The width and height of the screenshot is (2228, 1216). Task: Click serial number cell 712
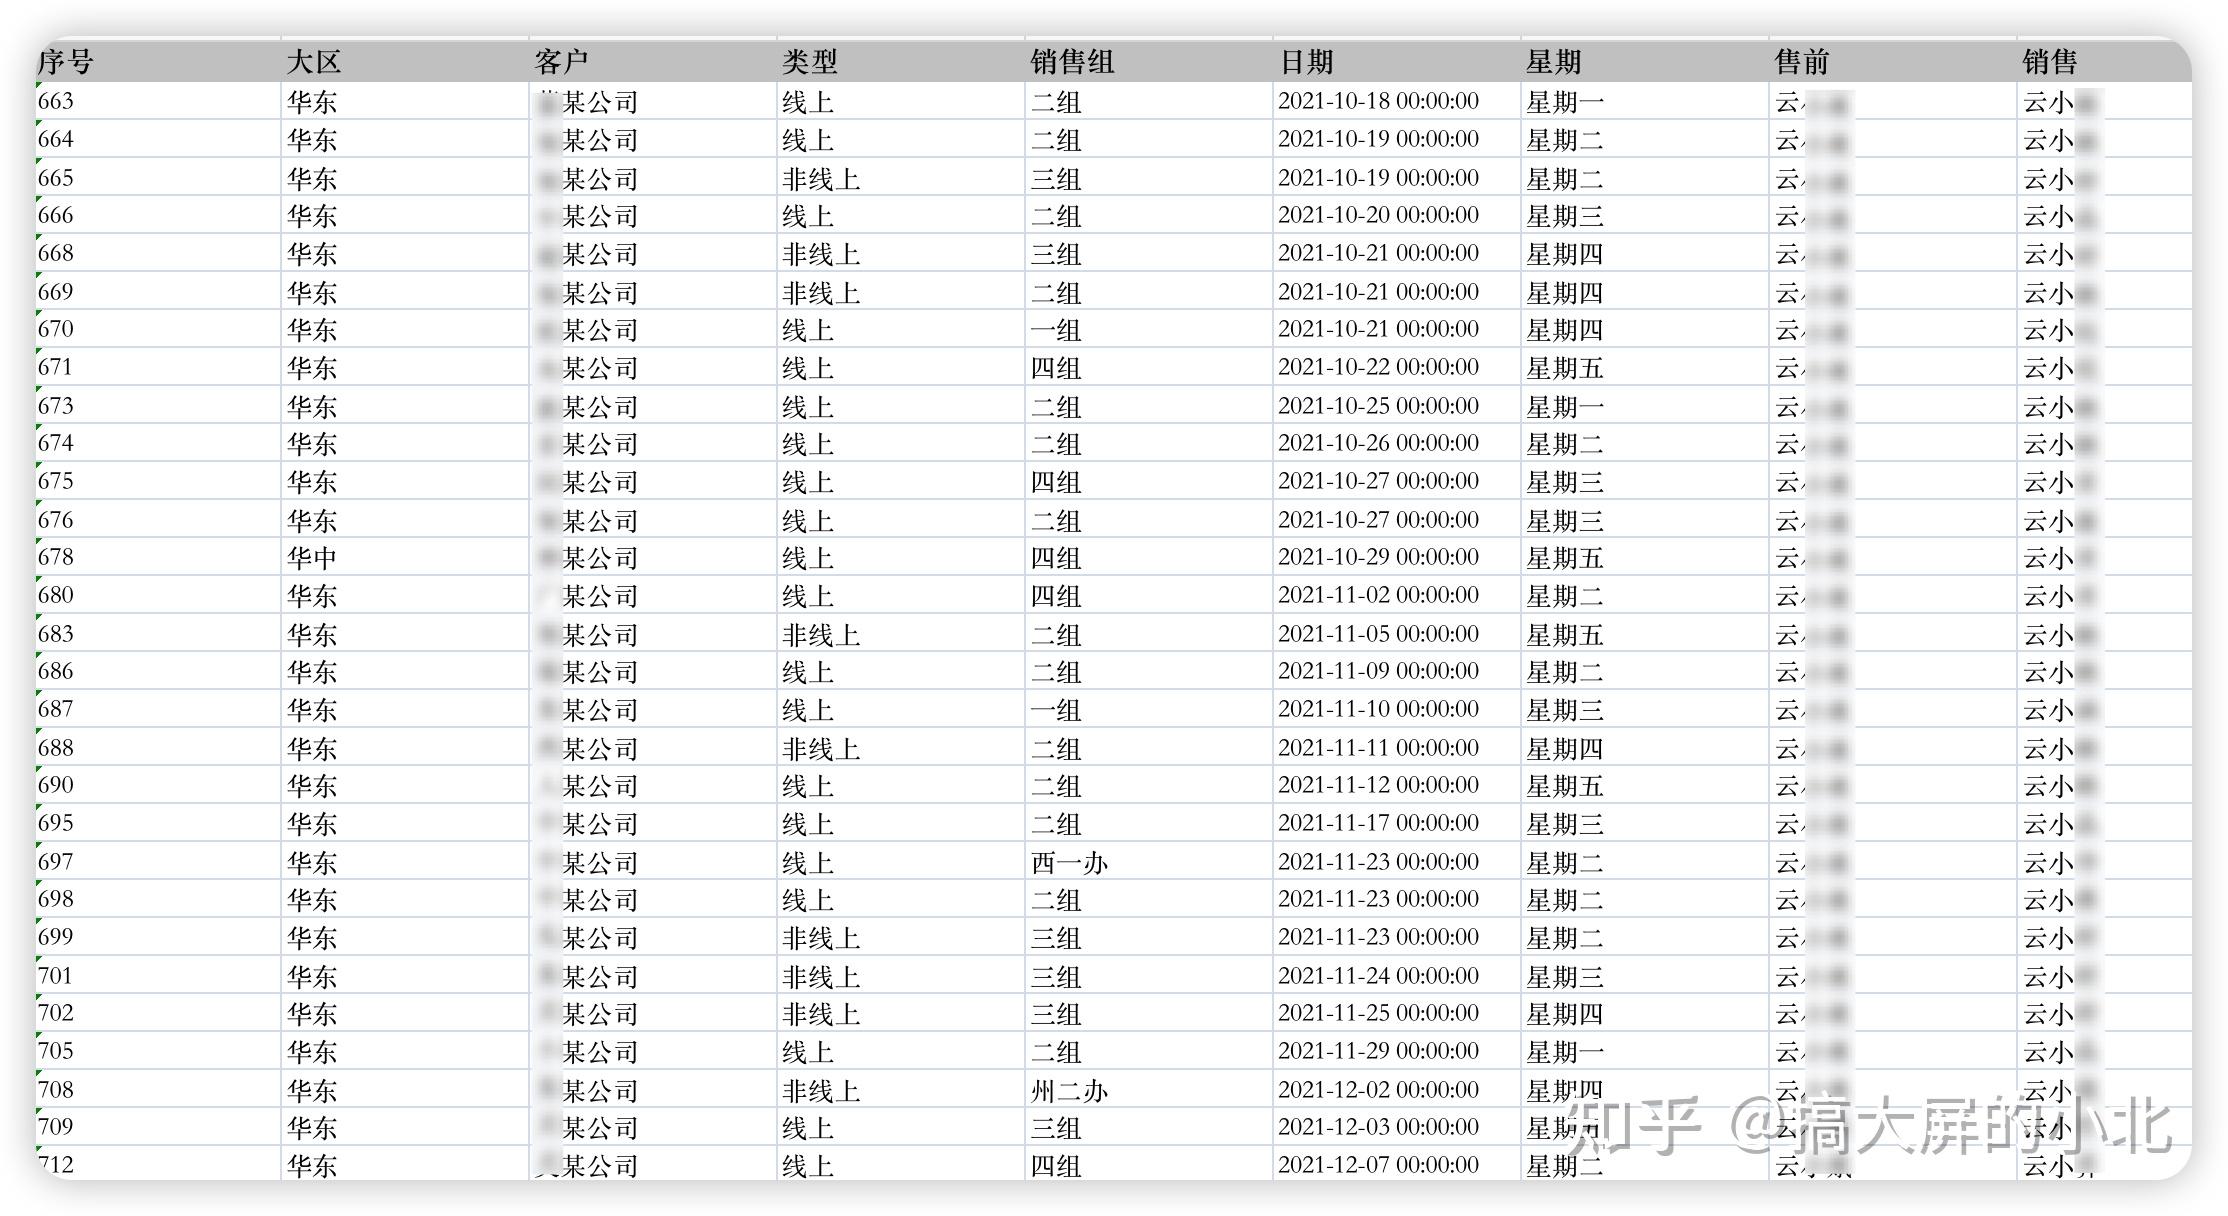click(56, 1165)
